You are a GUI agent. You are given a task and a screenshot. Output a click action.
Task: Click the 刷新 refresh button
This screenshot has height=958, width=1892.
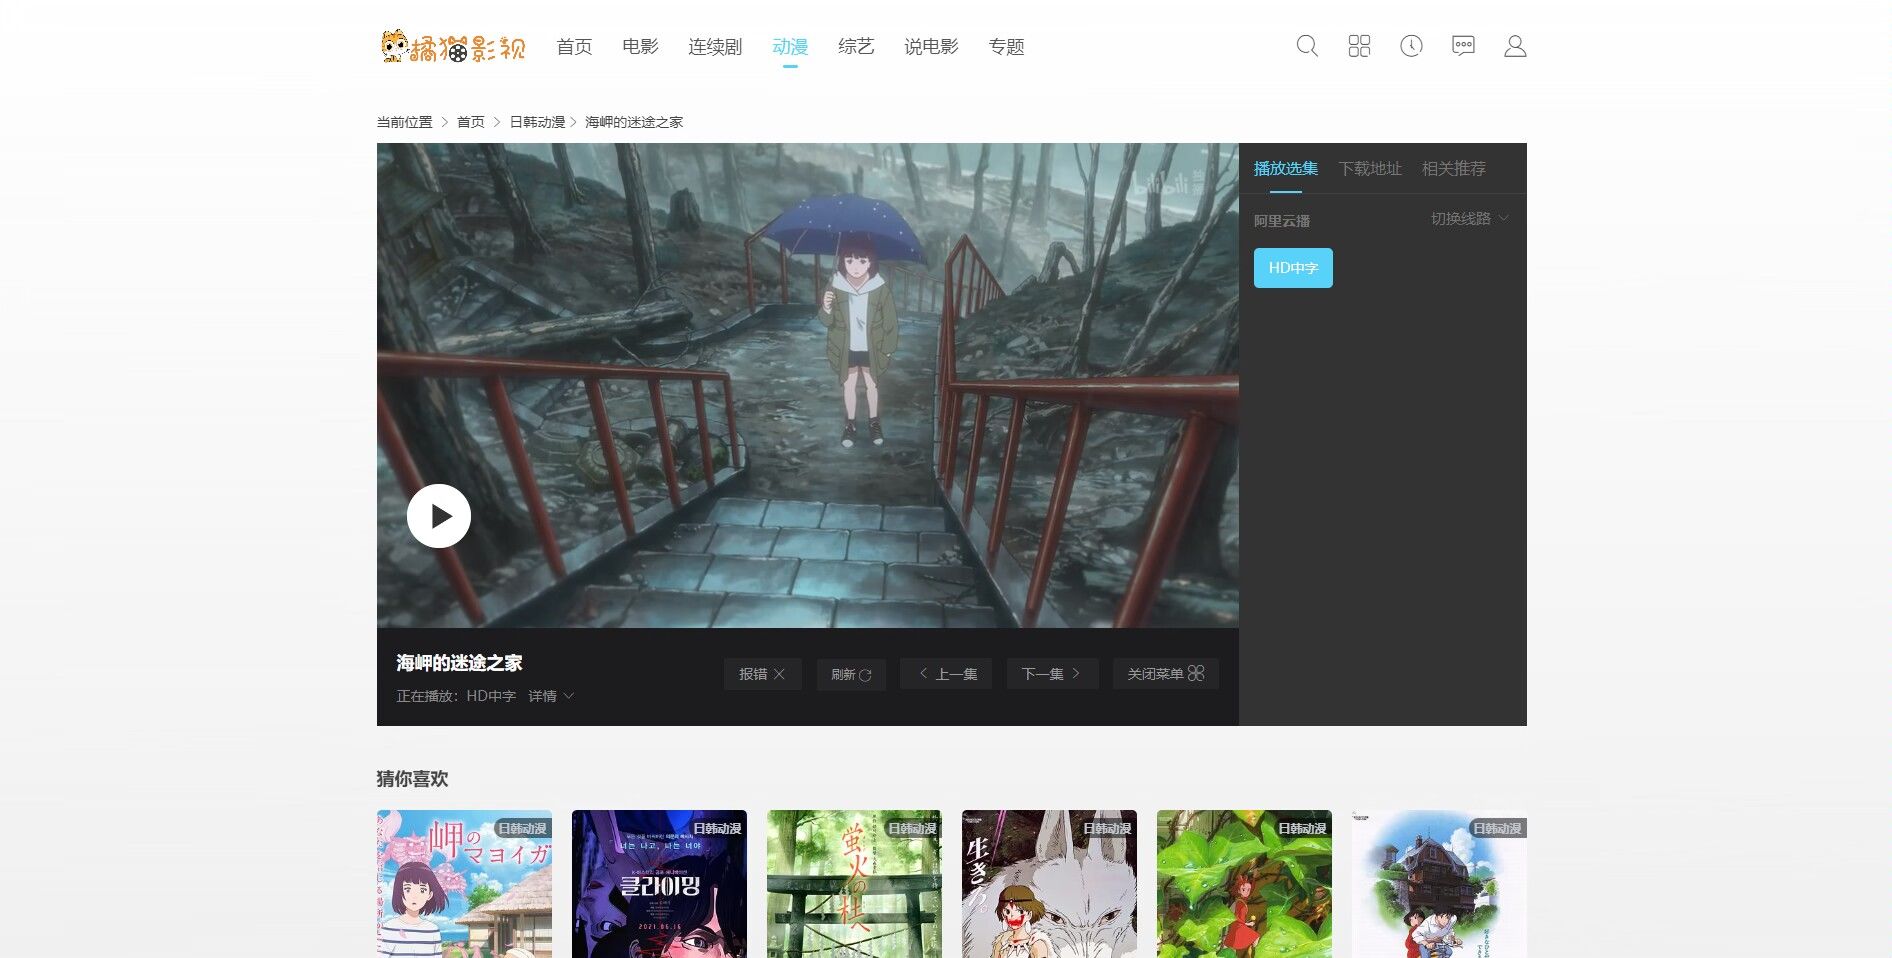(x=851, y=674)
